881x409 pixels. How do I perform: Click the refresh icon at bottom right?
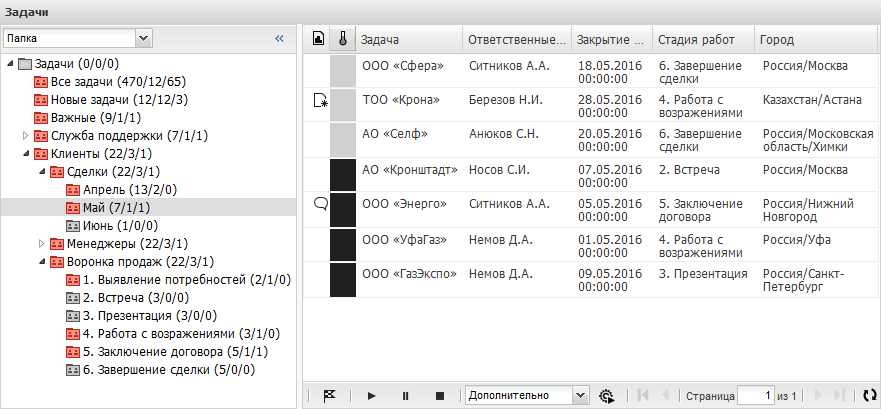[x=869, y=396]
